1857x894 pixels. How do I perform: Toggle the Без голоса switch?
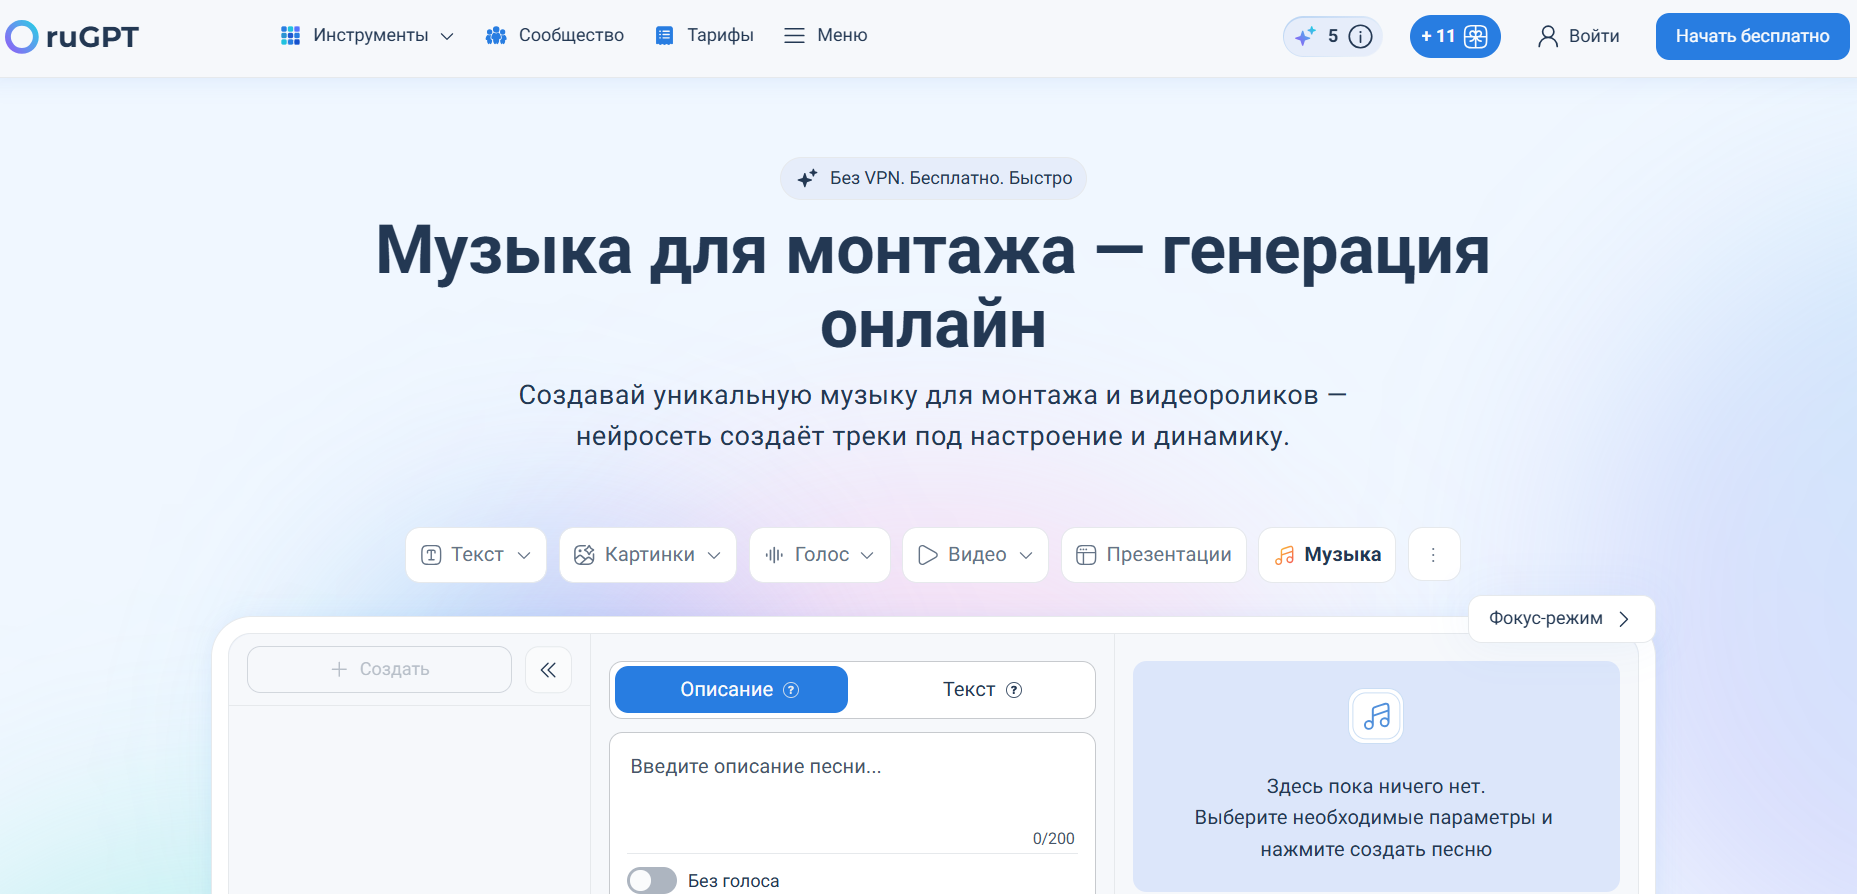coord(652,880)
